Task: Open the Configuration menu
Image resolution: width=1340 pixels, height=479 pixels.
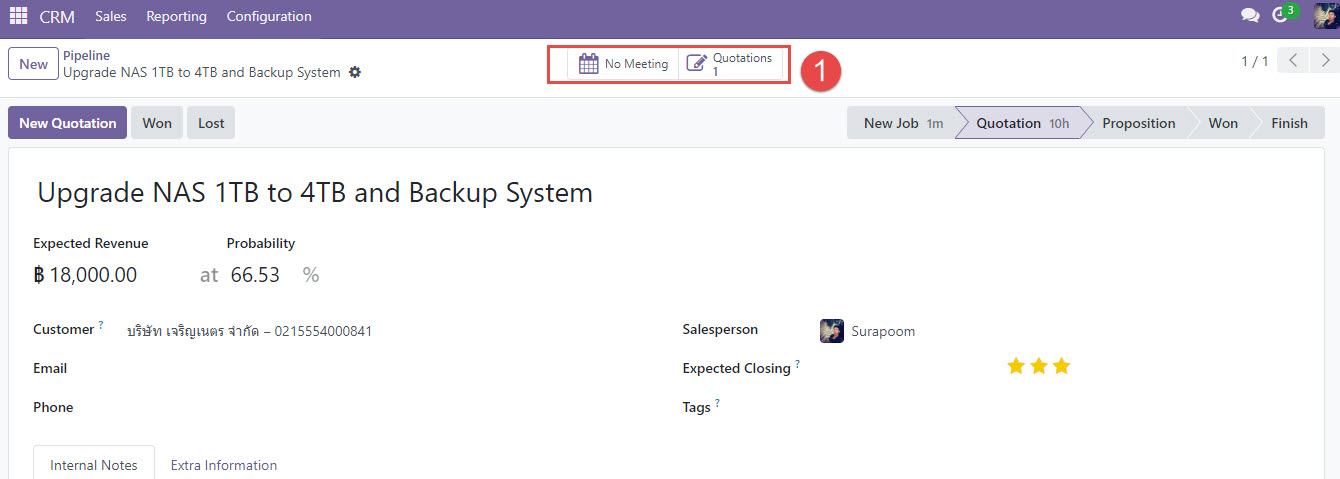Action: click(x=269, y=16)
